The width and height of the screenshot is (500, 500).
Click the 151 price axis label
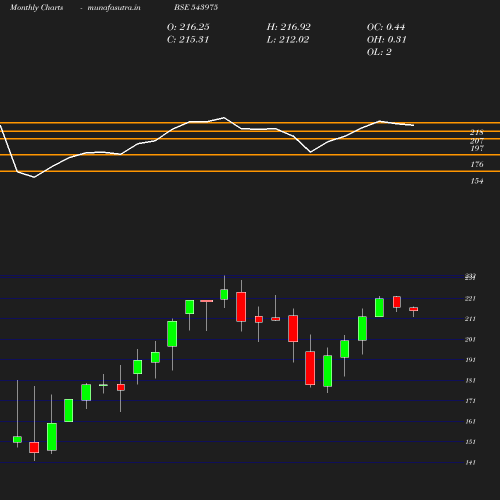pyautogui.click(x=470, y=442)
